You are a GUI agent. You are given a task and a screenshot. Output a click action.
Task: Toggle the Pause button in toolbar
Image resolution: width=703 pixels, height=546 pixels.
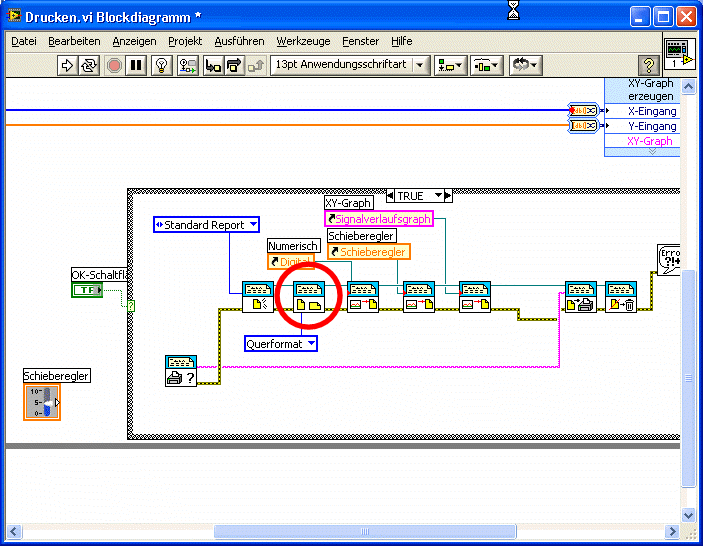click(137, 65)
